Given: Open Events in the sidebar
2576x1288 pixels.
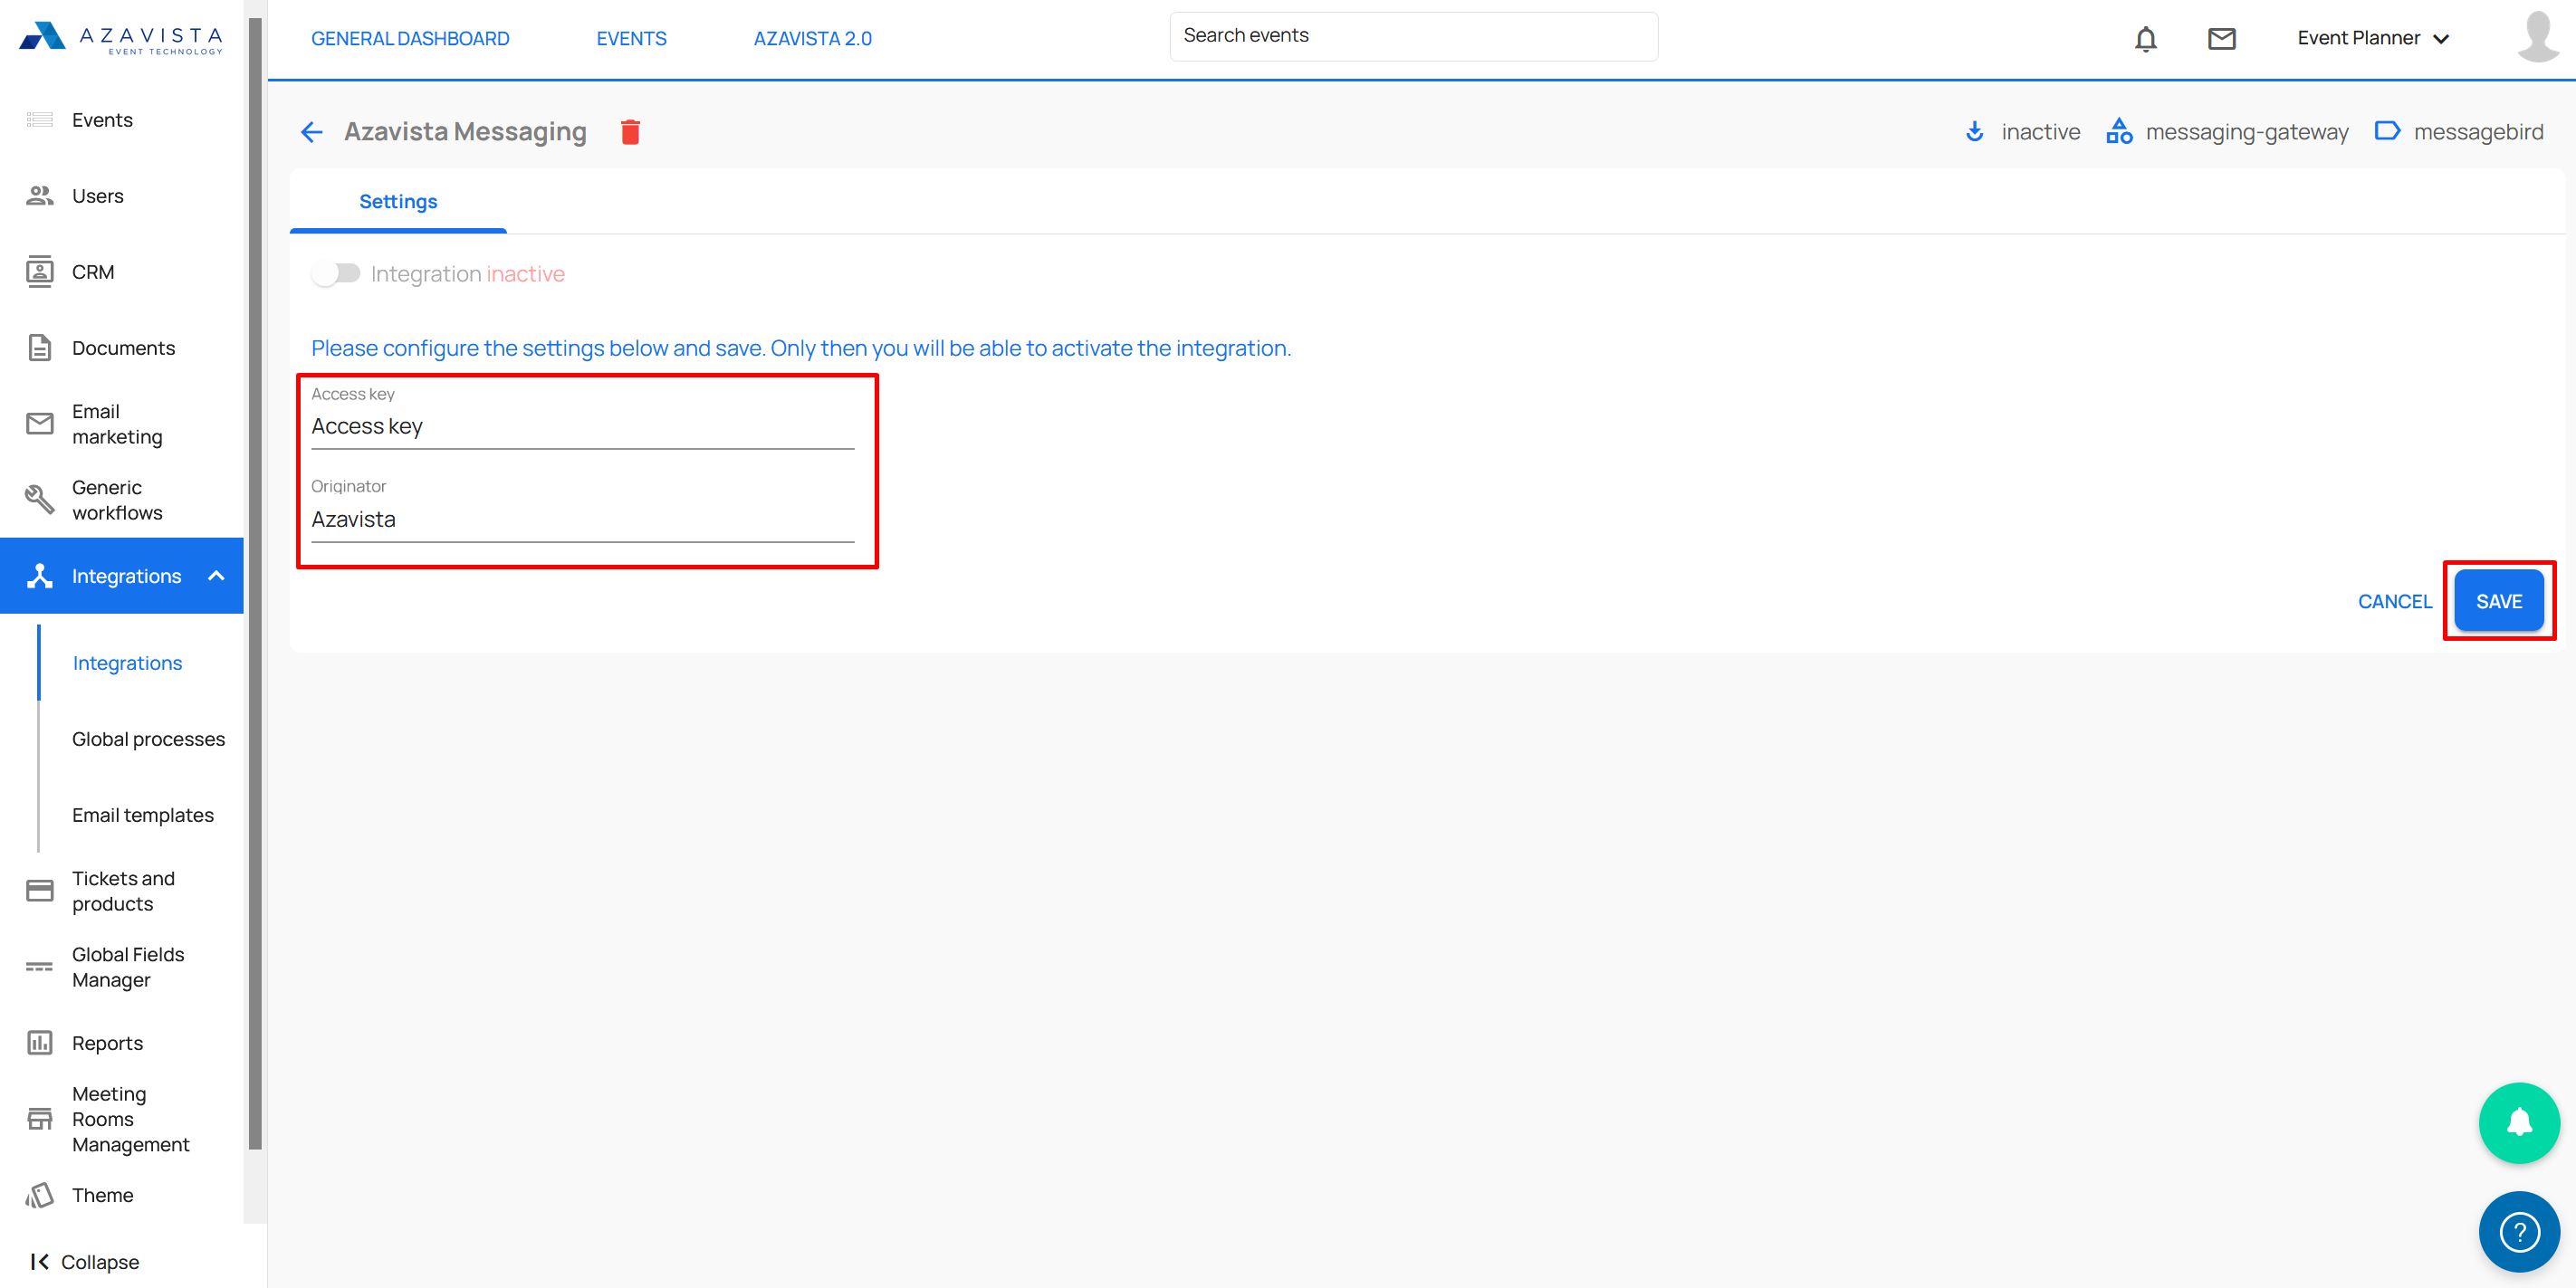Looking at the screenshot, I should click(x=122, y=120).
